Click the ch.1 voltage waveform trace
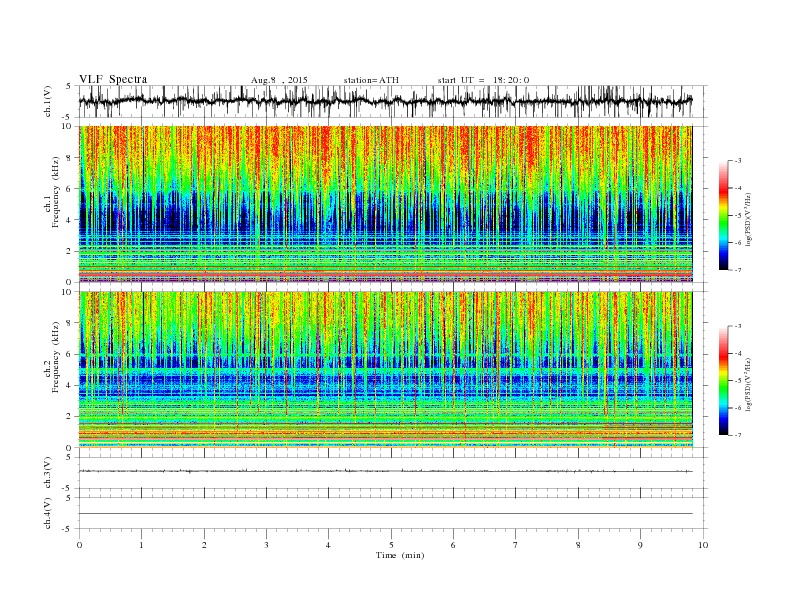Viewport: 792px width, 612px height. tap(385, 101)
